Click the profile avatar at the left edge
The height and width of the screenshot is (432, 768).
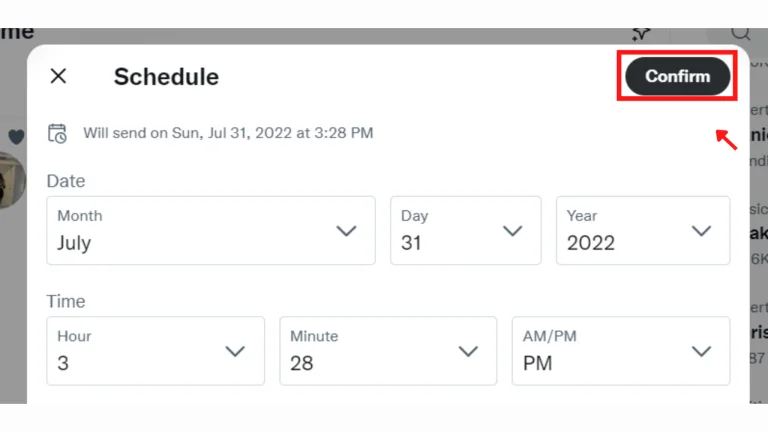(12, 180)
